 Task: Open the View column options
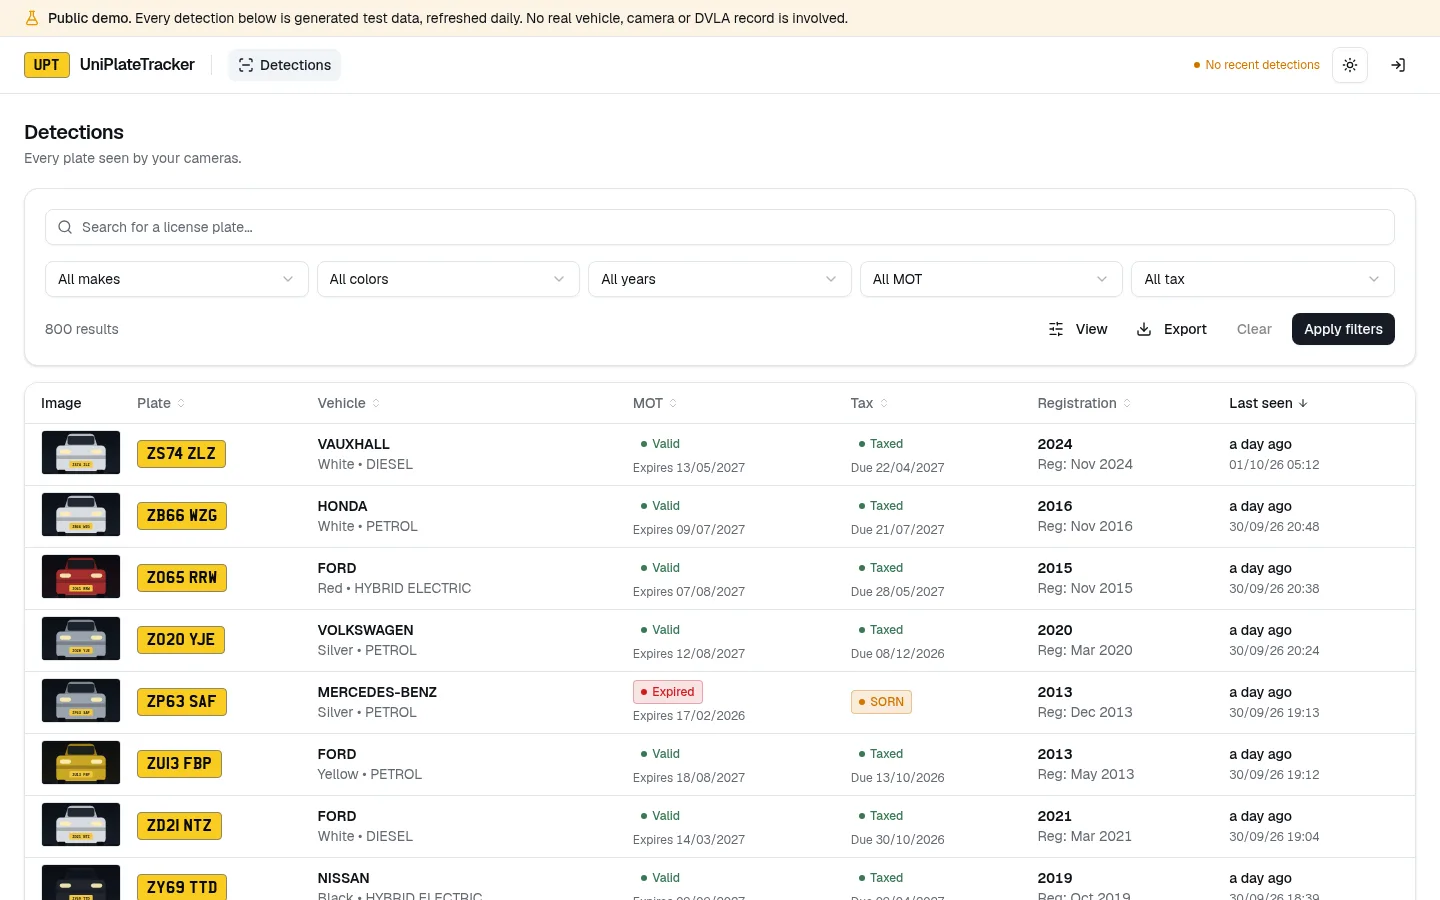pos(1078,329)
